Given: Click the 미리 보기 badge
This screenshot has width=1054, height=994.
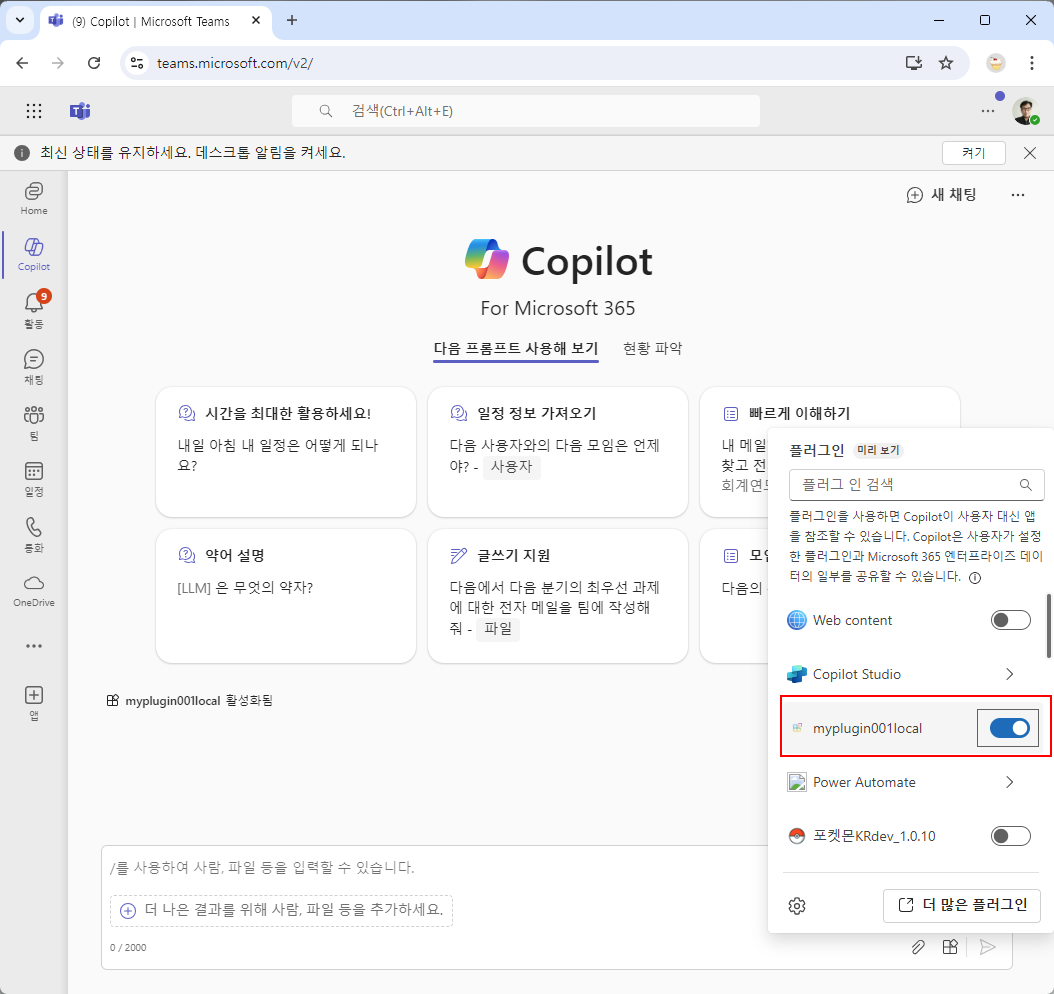Looking at the screenshot, I should click(x=878, y=450).
